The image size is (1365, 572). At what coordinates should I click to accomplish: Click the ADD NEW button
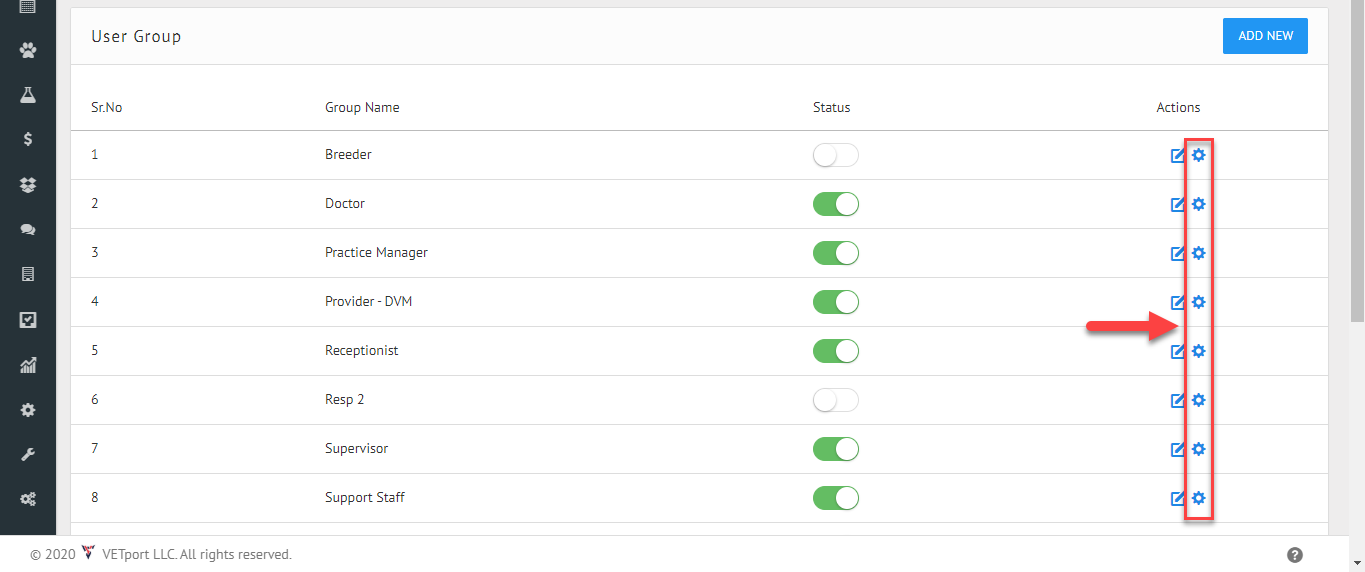(x=1265, y=36)
